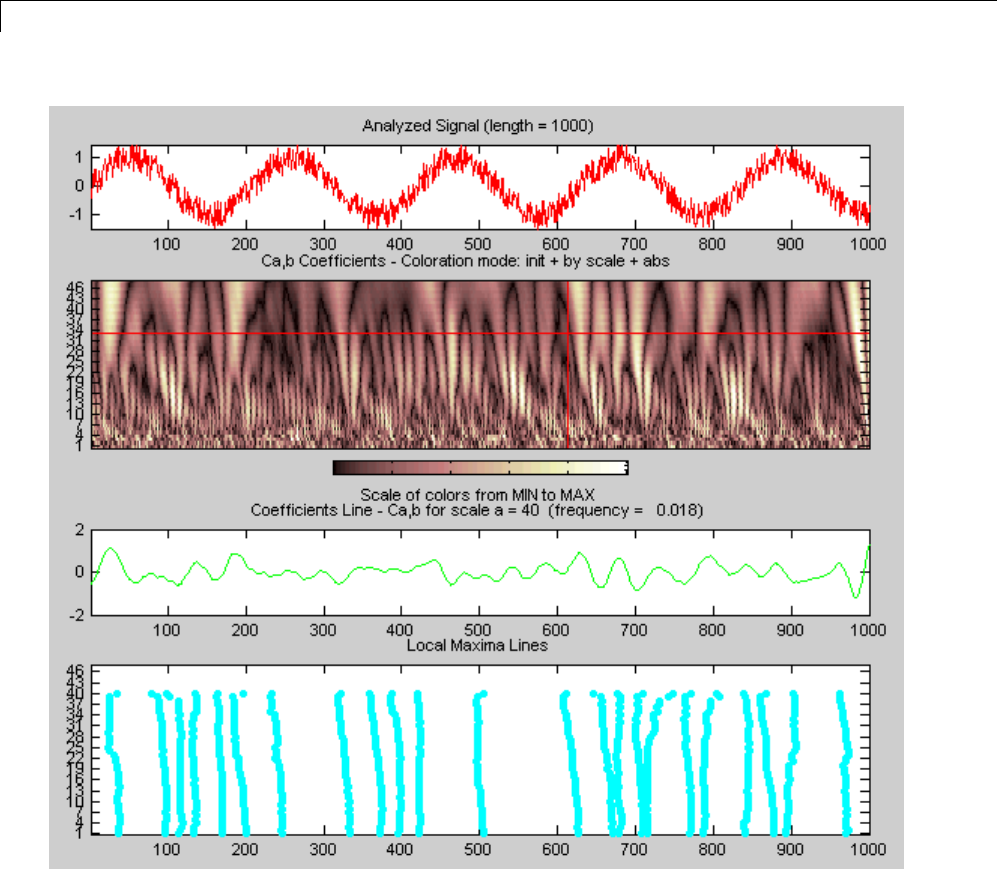Click the '(frequency = 0.018)' text
Image resolution: width=997 pixels, height=869 pixels.
(x=626, y=510)
